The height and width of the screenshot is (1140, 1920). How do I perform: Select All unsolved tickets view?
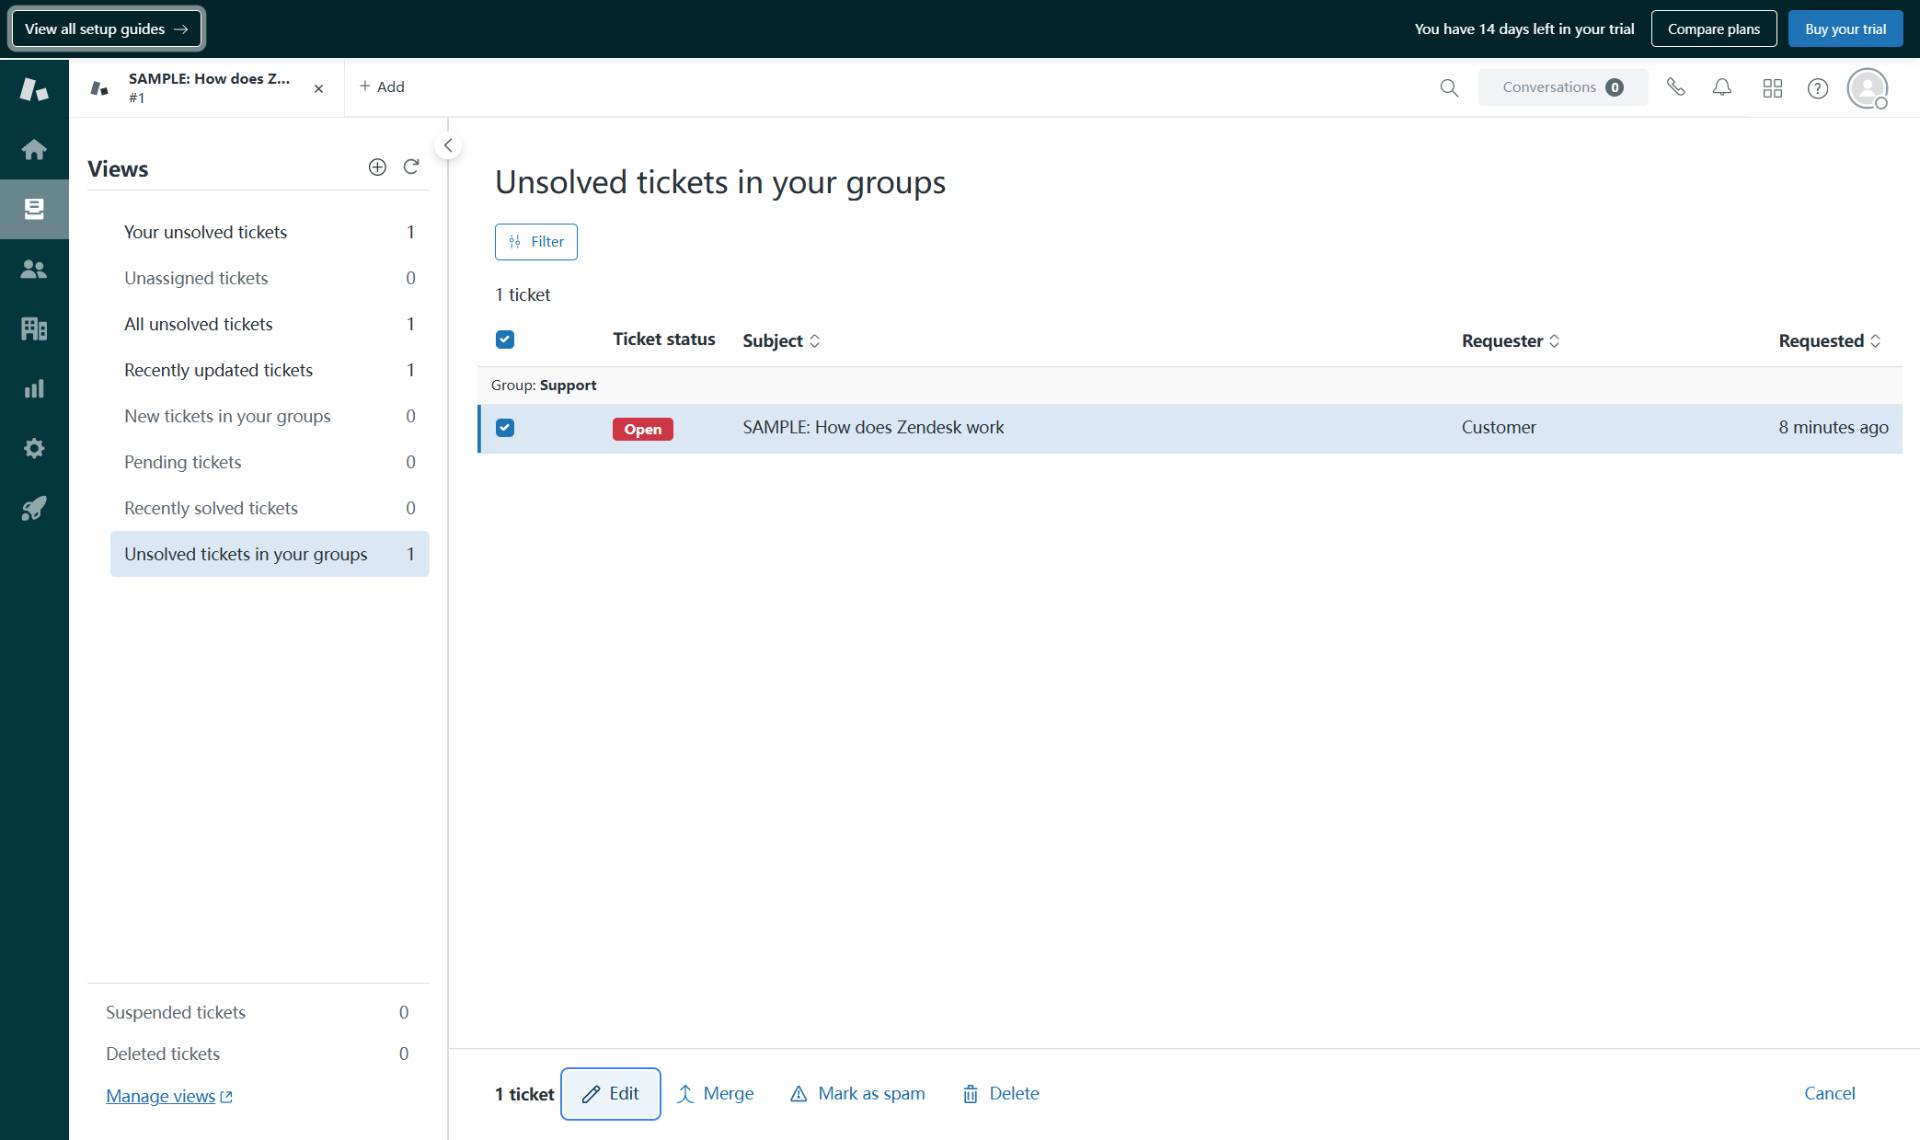[x=269, y=324]
